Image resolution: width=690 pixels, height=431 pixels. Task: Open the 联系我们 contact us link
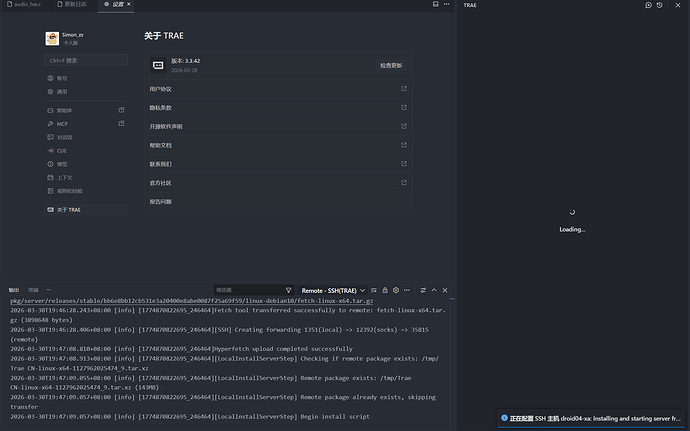point(278,164)
